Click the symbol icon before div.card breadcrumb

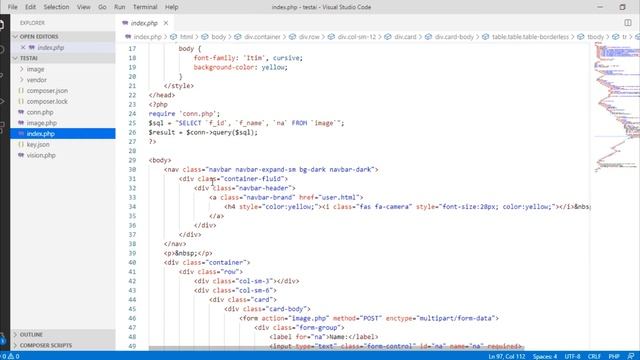tap(388, 37)
